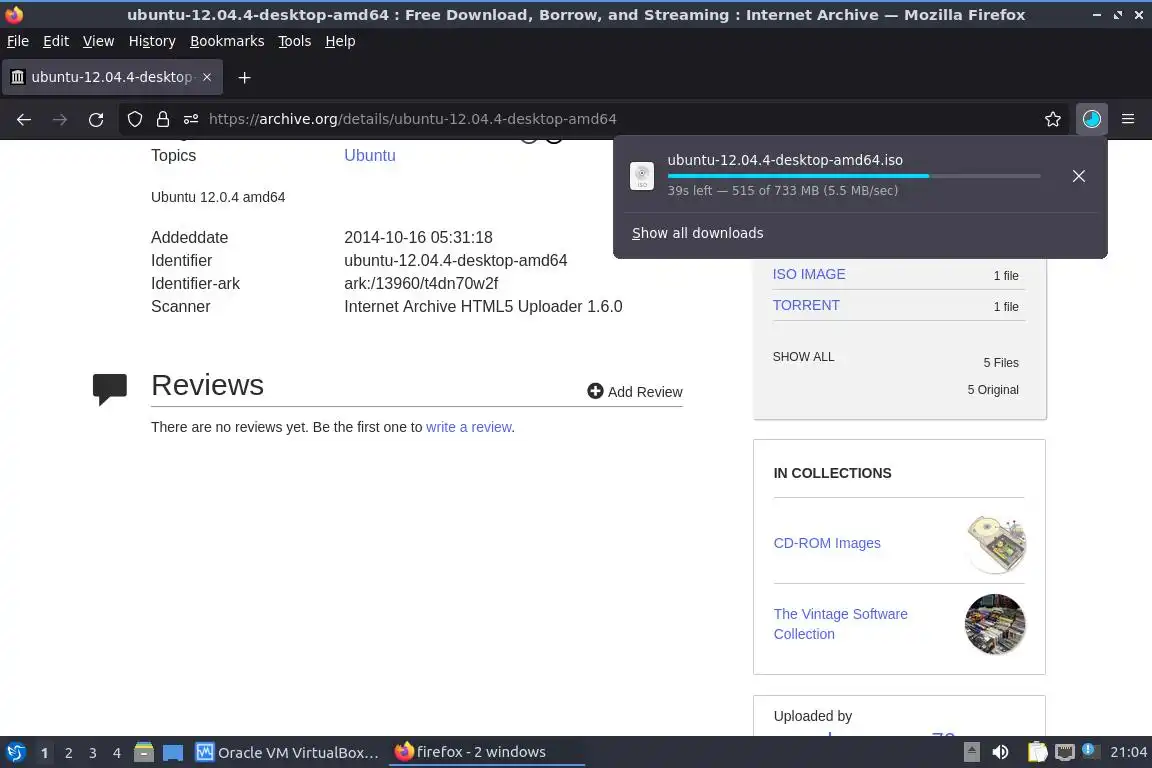Cancel the ubuntu ISO download
Image resolution: width=1152 pixels, height=768 pixels.
pyautogui.click(x=1078, y=176)
